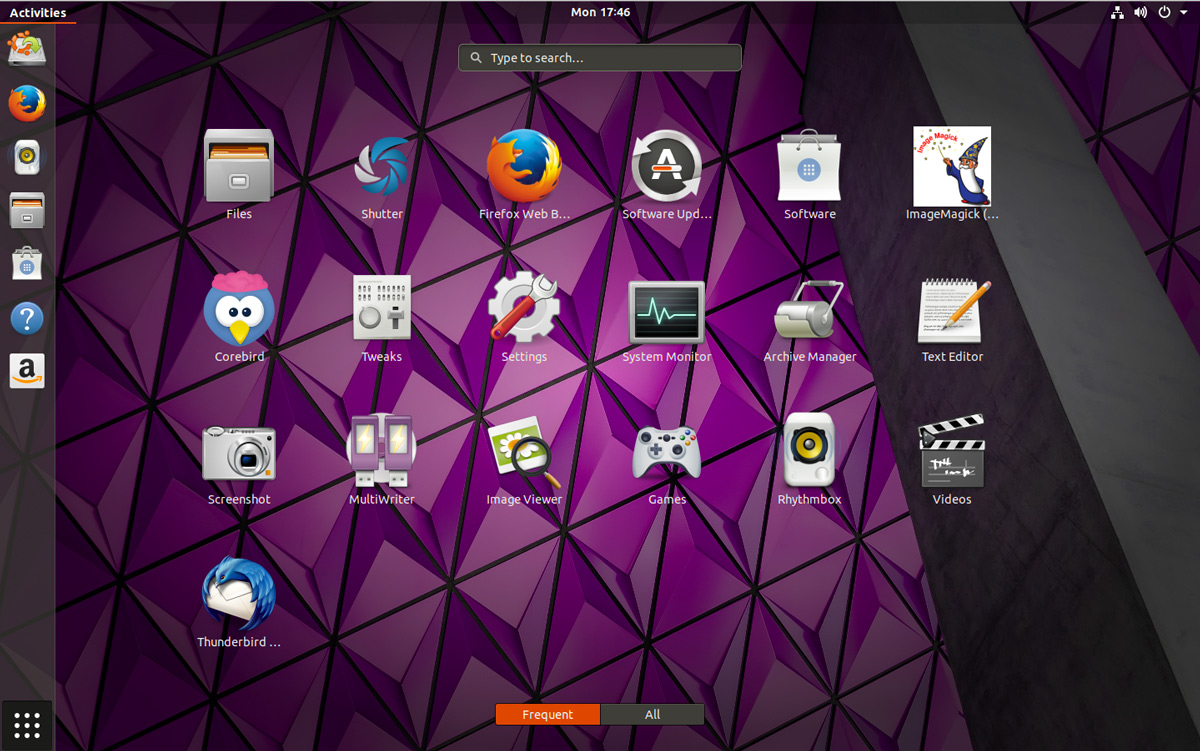Launch System Monitor

pyautogui.click(x=667, y=312)
